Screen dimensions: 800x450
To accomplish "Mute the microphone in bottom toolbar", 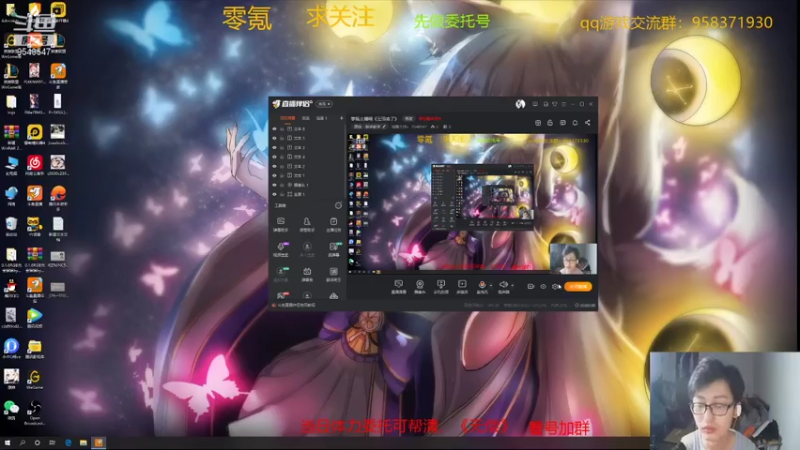I will click(482, 286).
